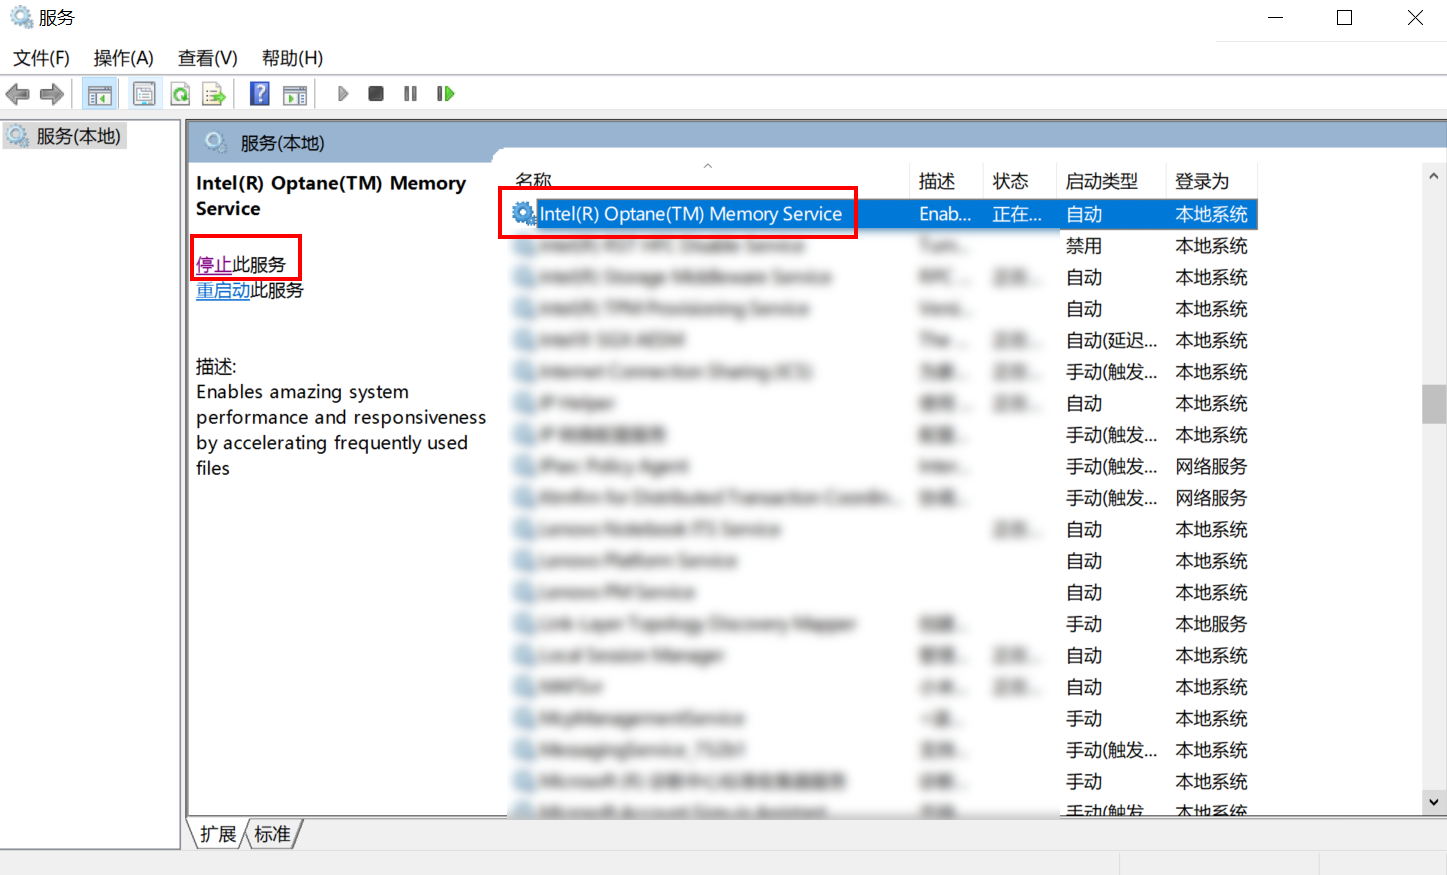The height and width of the screenshot is (875, 1447).
Task: Toggle the show/hide console tree icon
Action: tap(100, 94)
